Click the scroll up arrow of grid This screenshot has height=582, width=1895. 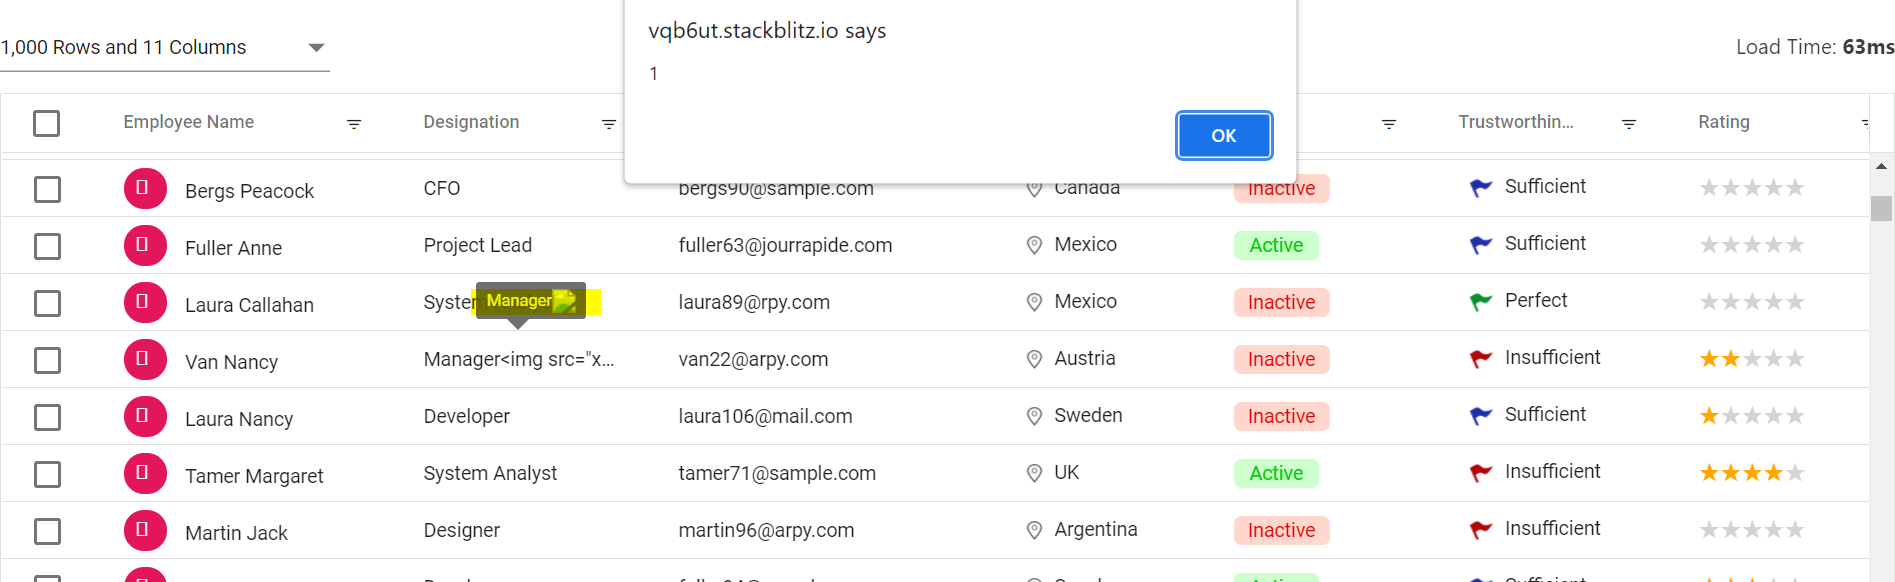pos(1881,166)
